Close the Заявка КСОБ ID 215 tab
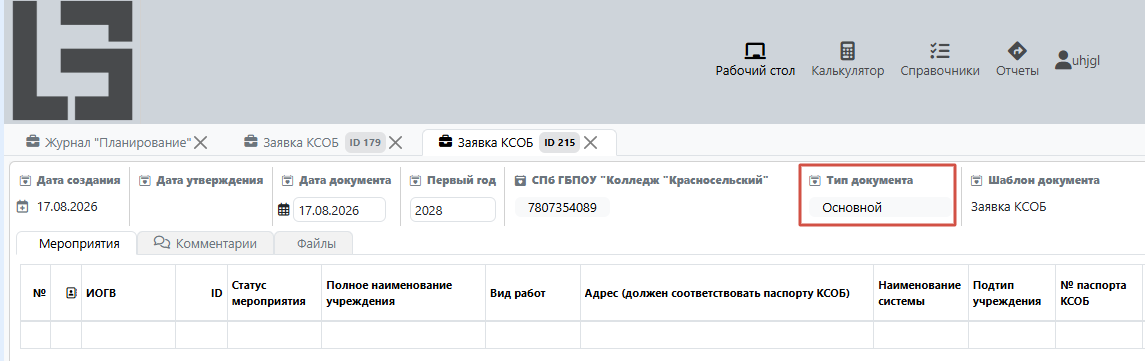The image size is (1145, 361). tap(591, 142)
